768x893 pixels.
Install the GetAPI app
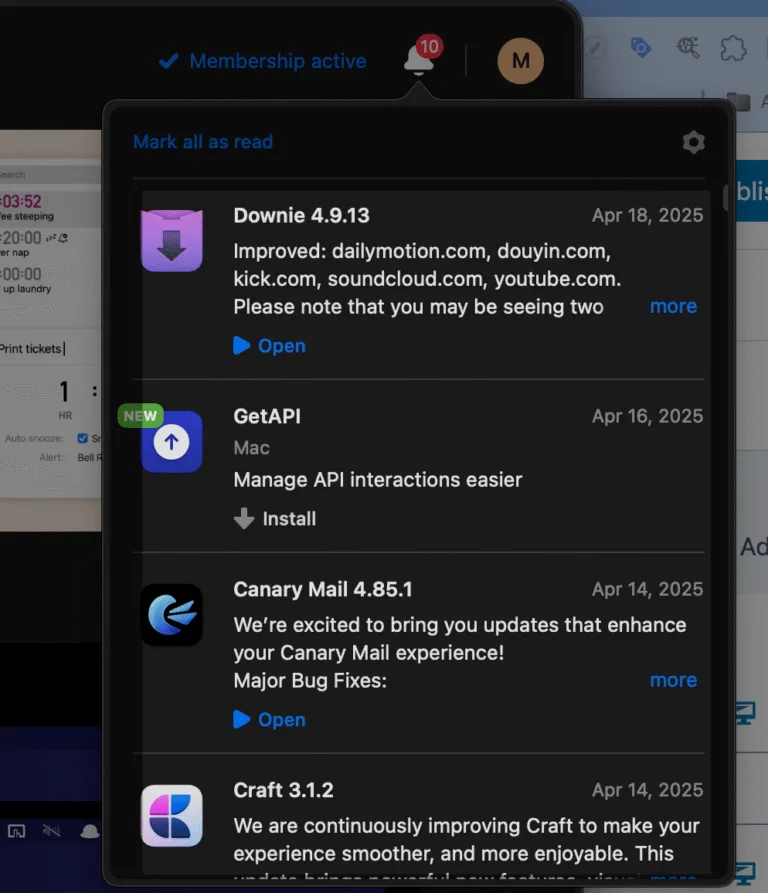pos(275,518)
